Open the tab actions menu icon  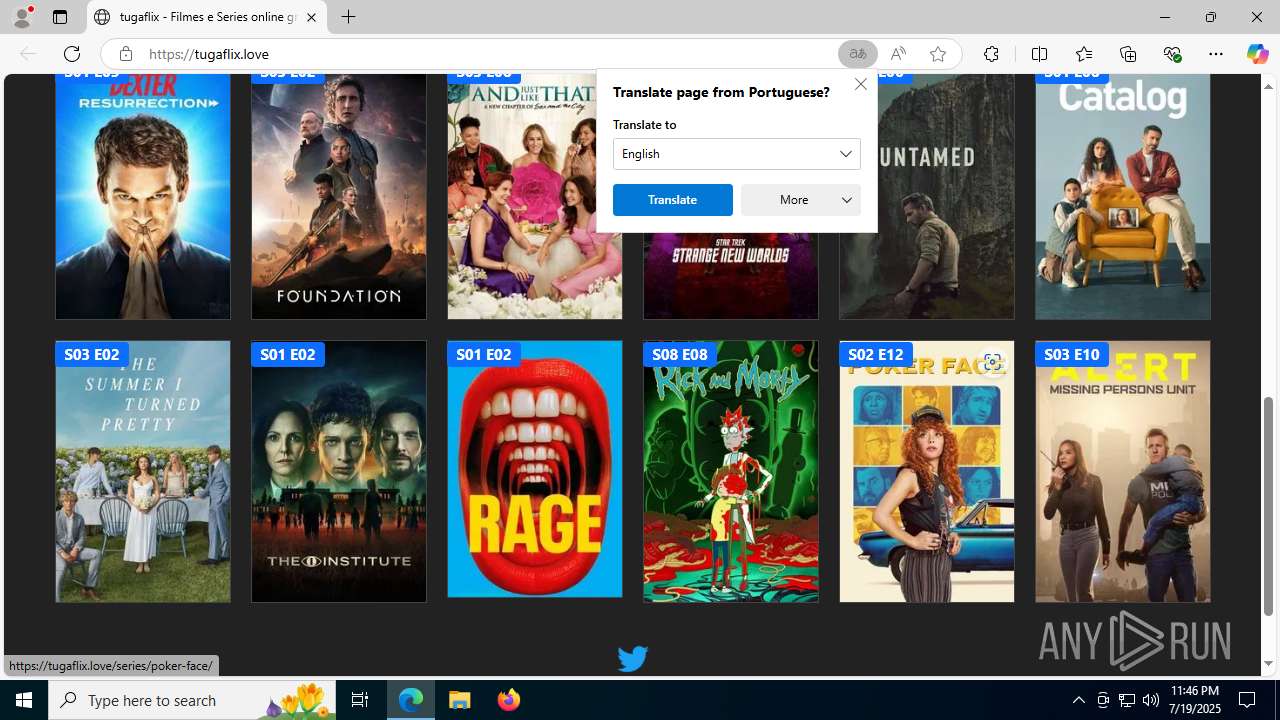[60, 17]
